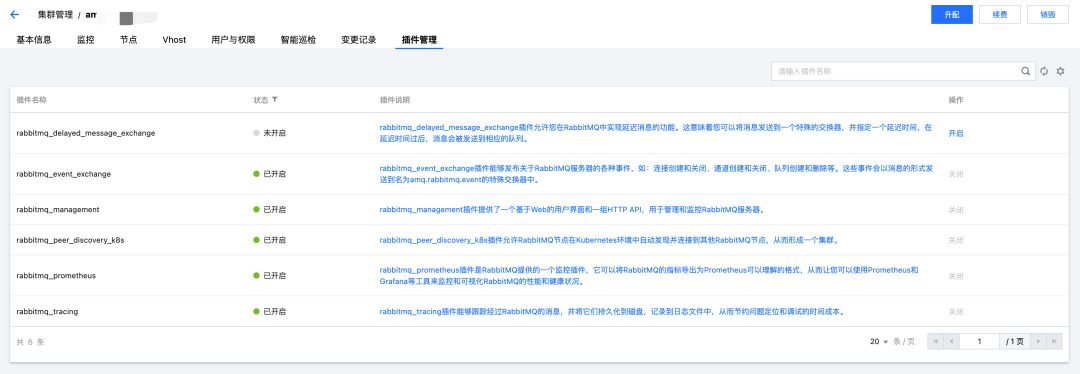This screenshot has width=1080, height=374.
Task: Filter plugins by 状态 funnel icon
Action: pyautogui.click(x=275, y=100)
